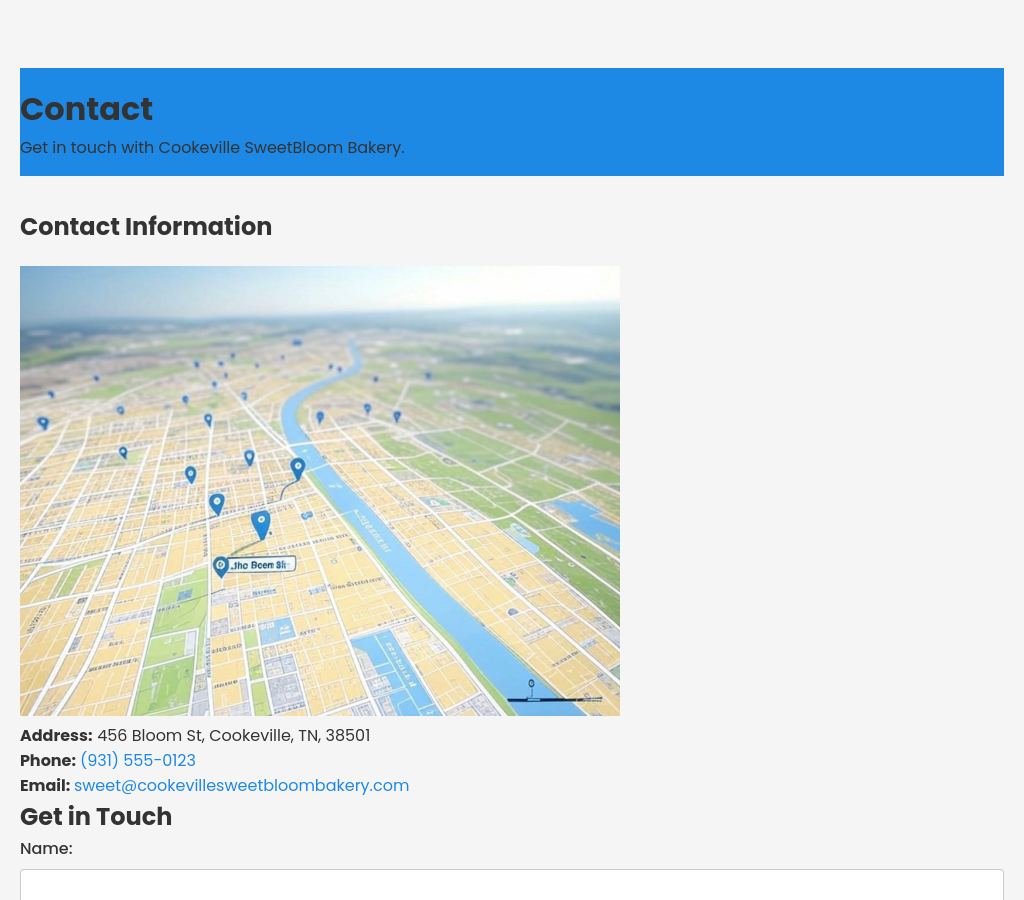
Task: Click the "Get in touch with Cookeville" tagline
Action: tap(212, 148)
